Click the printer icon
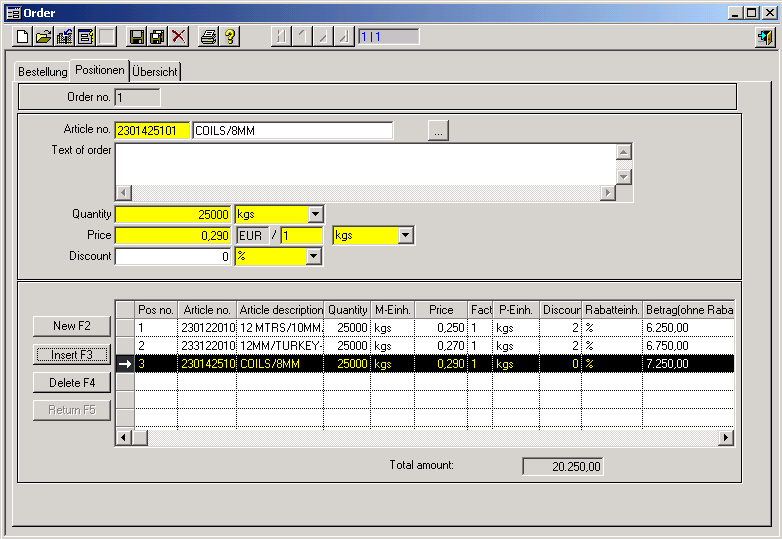This screenshot has height=539, width=782. 208,37
